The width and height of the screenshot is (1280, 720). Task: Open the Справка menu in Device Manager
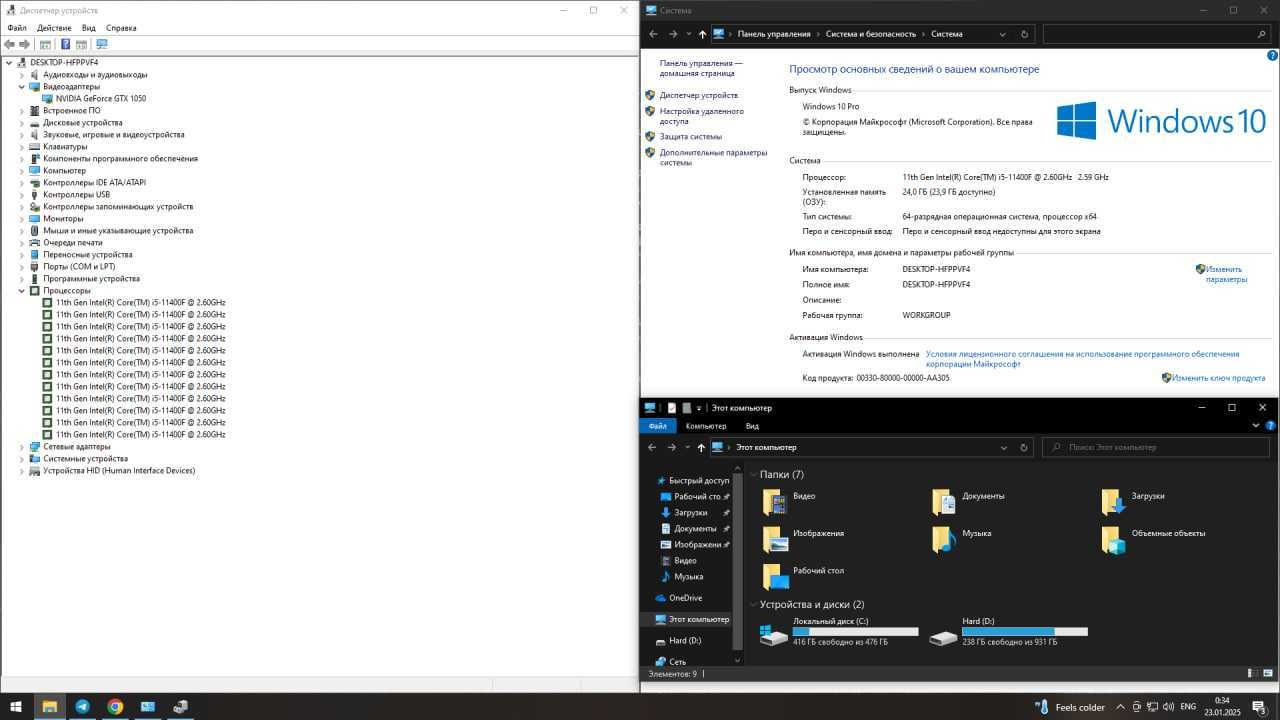(121, 28)
